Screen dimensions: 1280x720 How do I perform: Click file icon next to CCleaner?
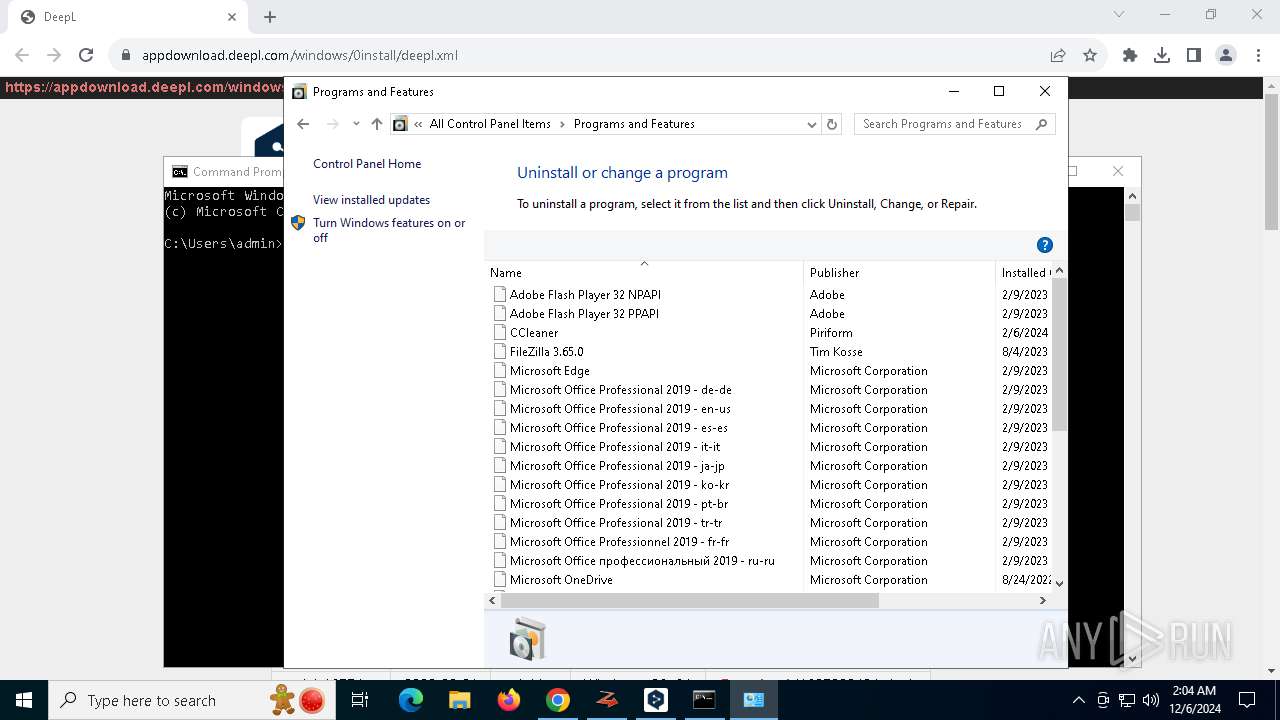pyautogui.click(x=500, y=333)
